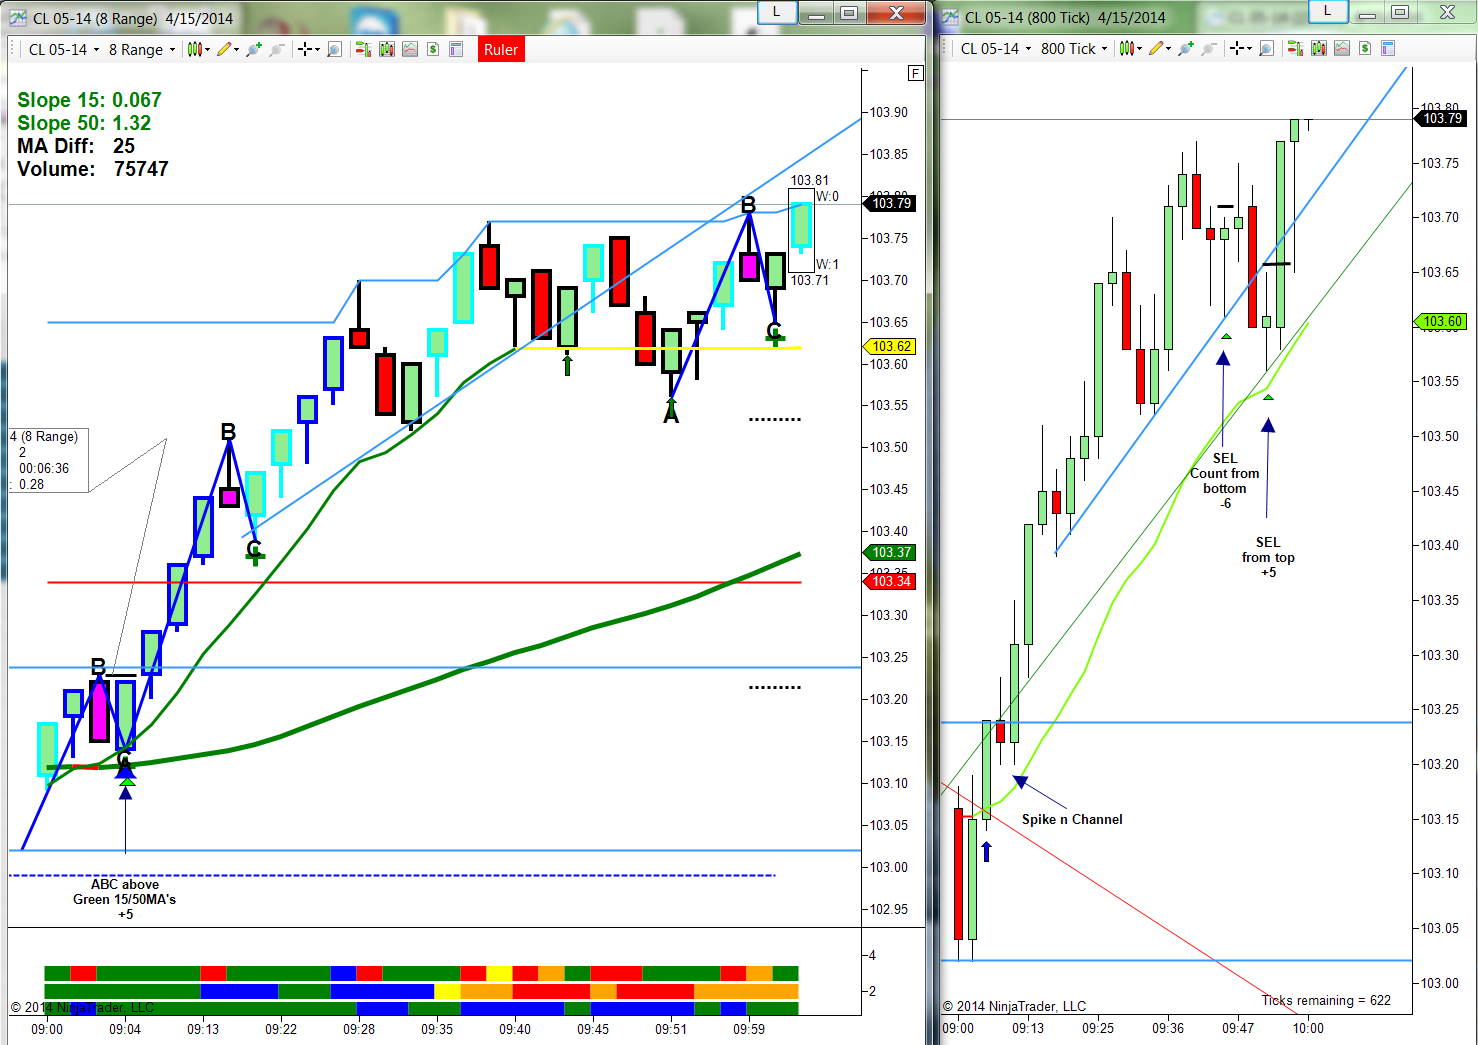The image size is (1478, 1045).
Task: Open Data Series icon in 800 Tick window
Action: click(1318, 48)
